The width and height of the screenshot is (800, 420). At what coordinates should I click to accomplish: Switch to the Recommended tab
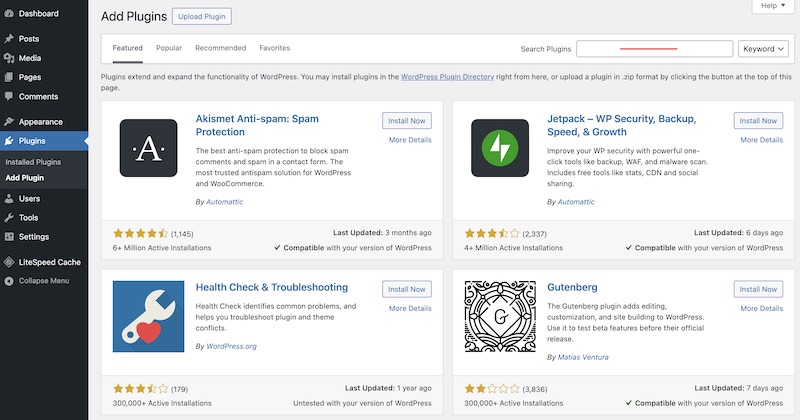tap(220, 48)
